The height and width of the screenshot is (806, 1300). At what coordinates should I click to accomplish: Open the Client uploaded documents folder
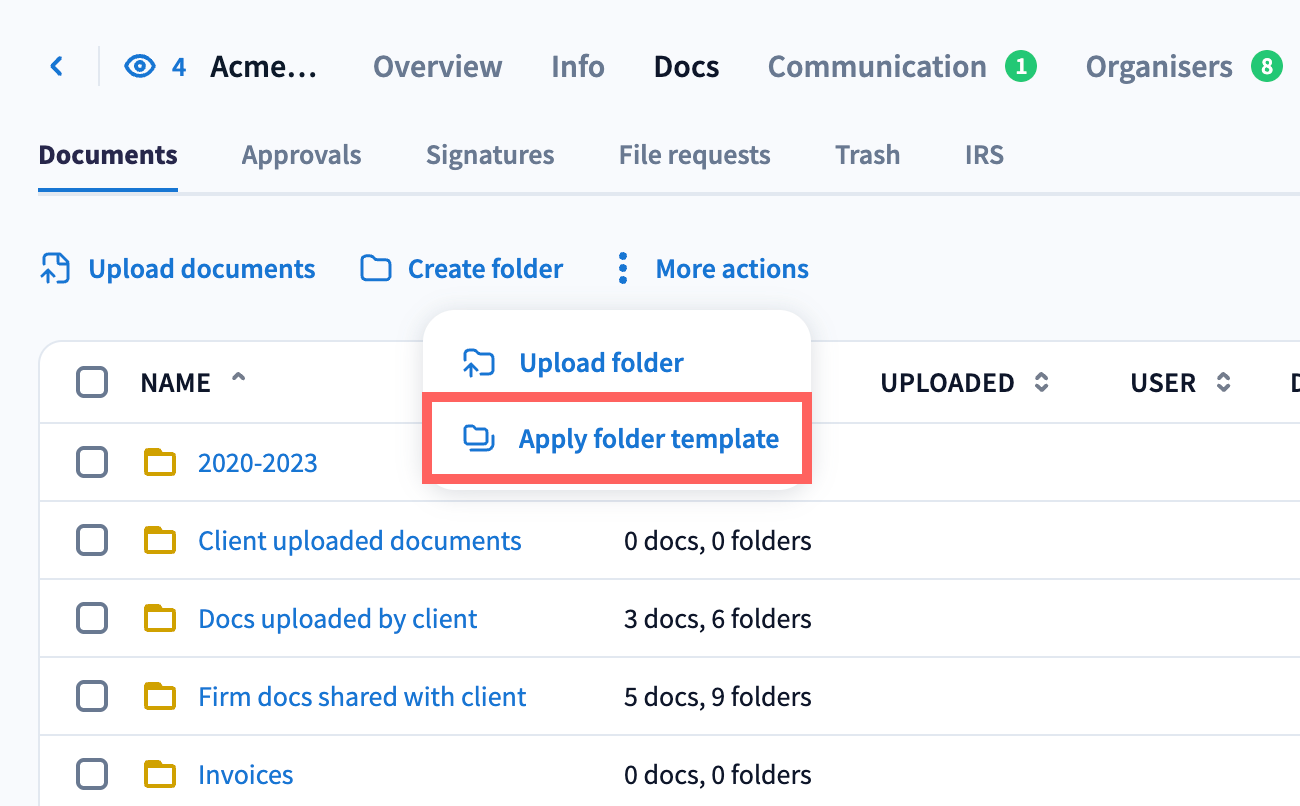point(360,541)
